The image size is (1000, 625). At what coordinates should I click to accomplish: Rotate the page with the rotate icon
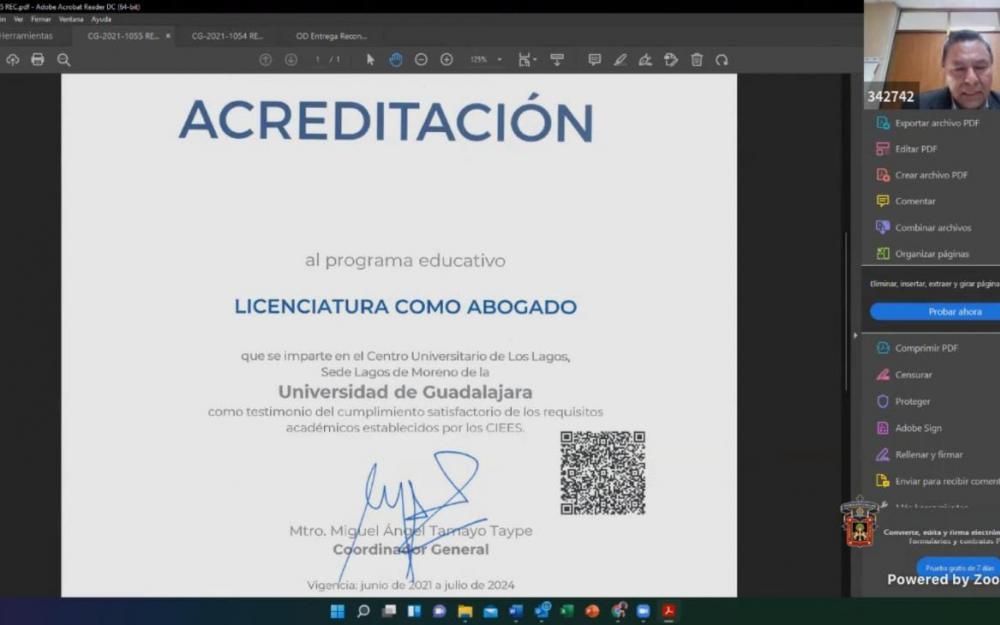click(722, 60)
